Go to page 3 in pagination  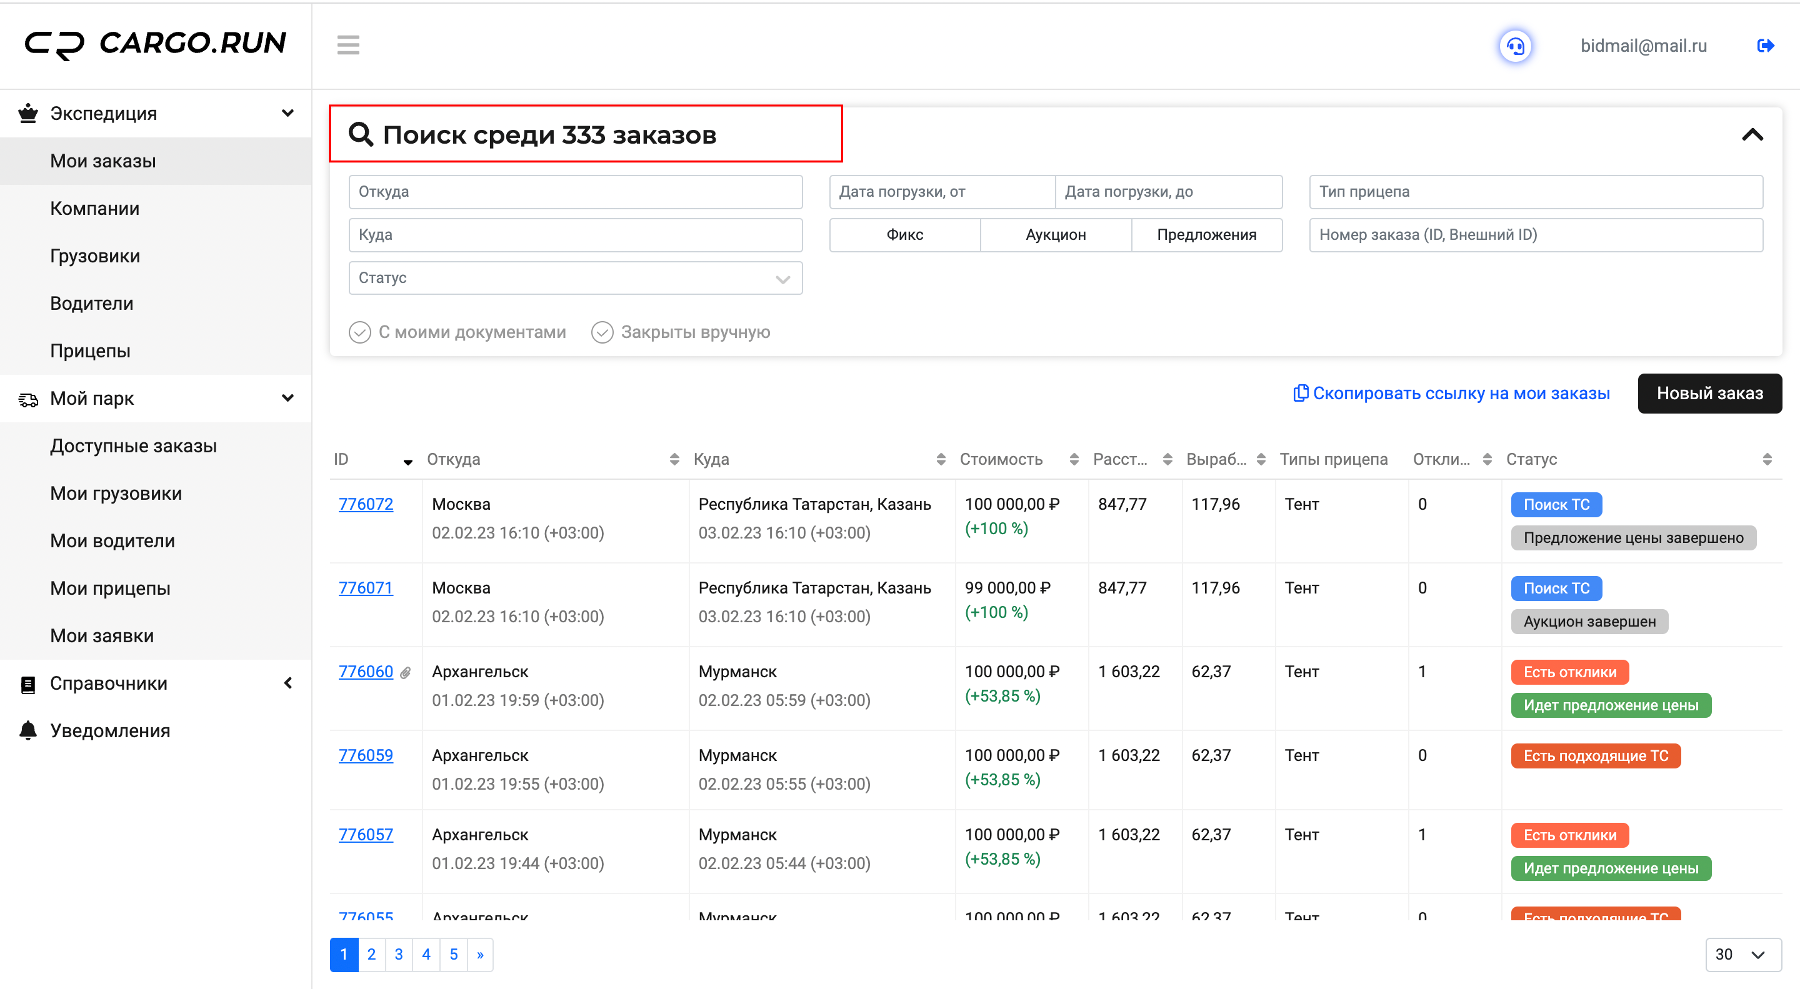click(399, 955)
